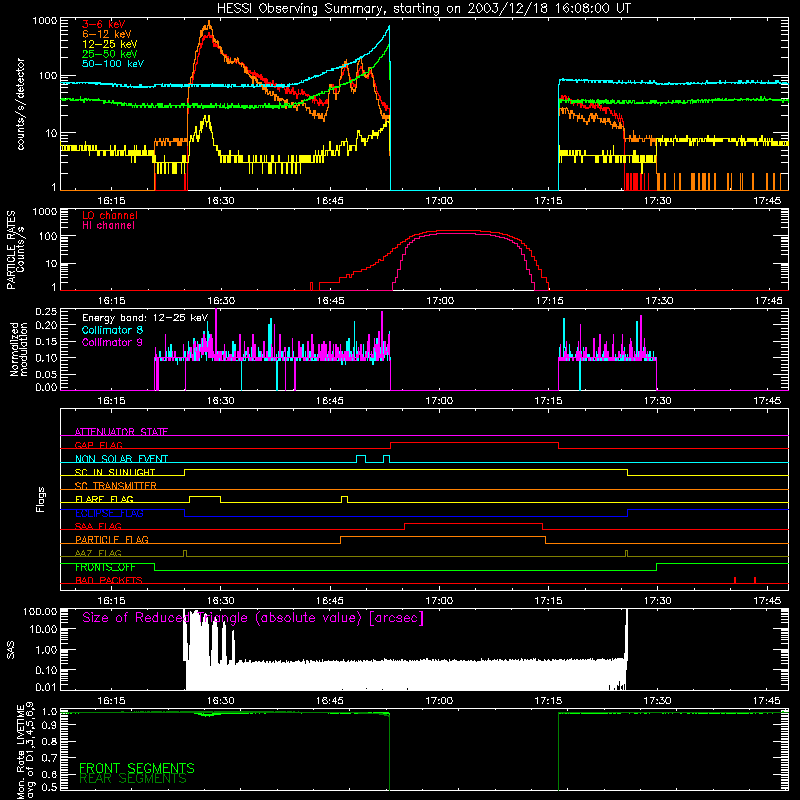Click 17:00 tick label under Flags panel
Image resolution: width=800 pixels, height=800 pixels.
(x=439, y=601)
